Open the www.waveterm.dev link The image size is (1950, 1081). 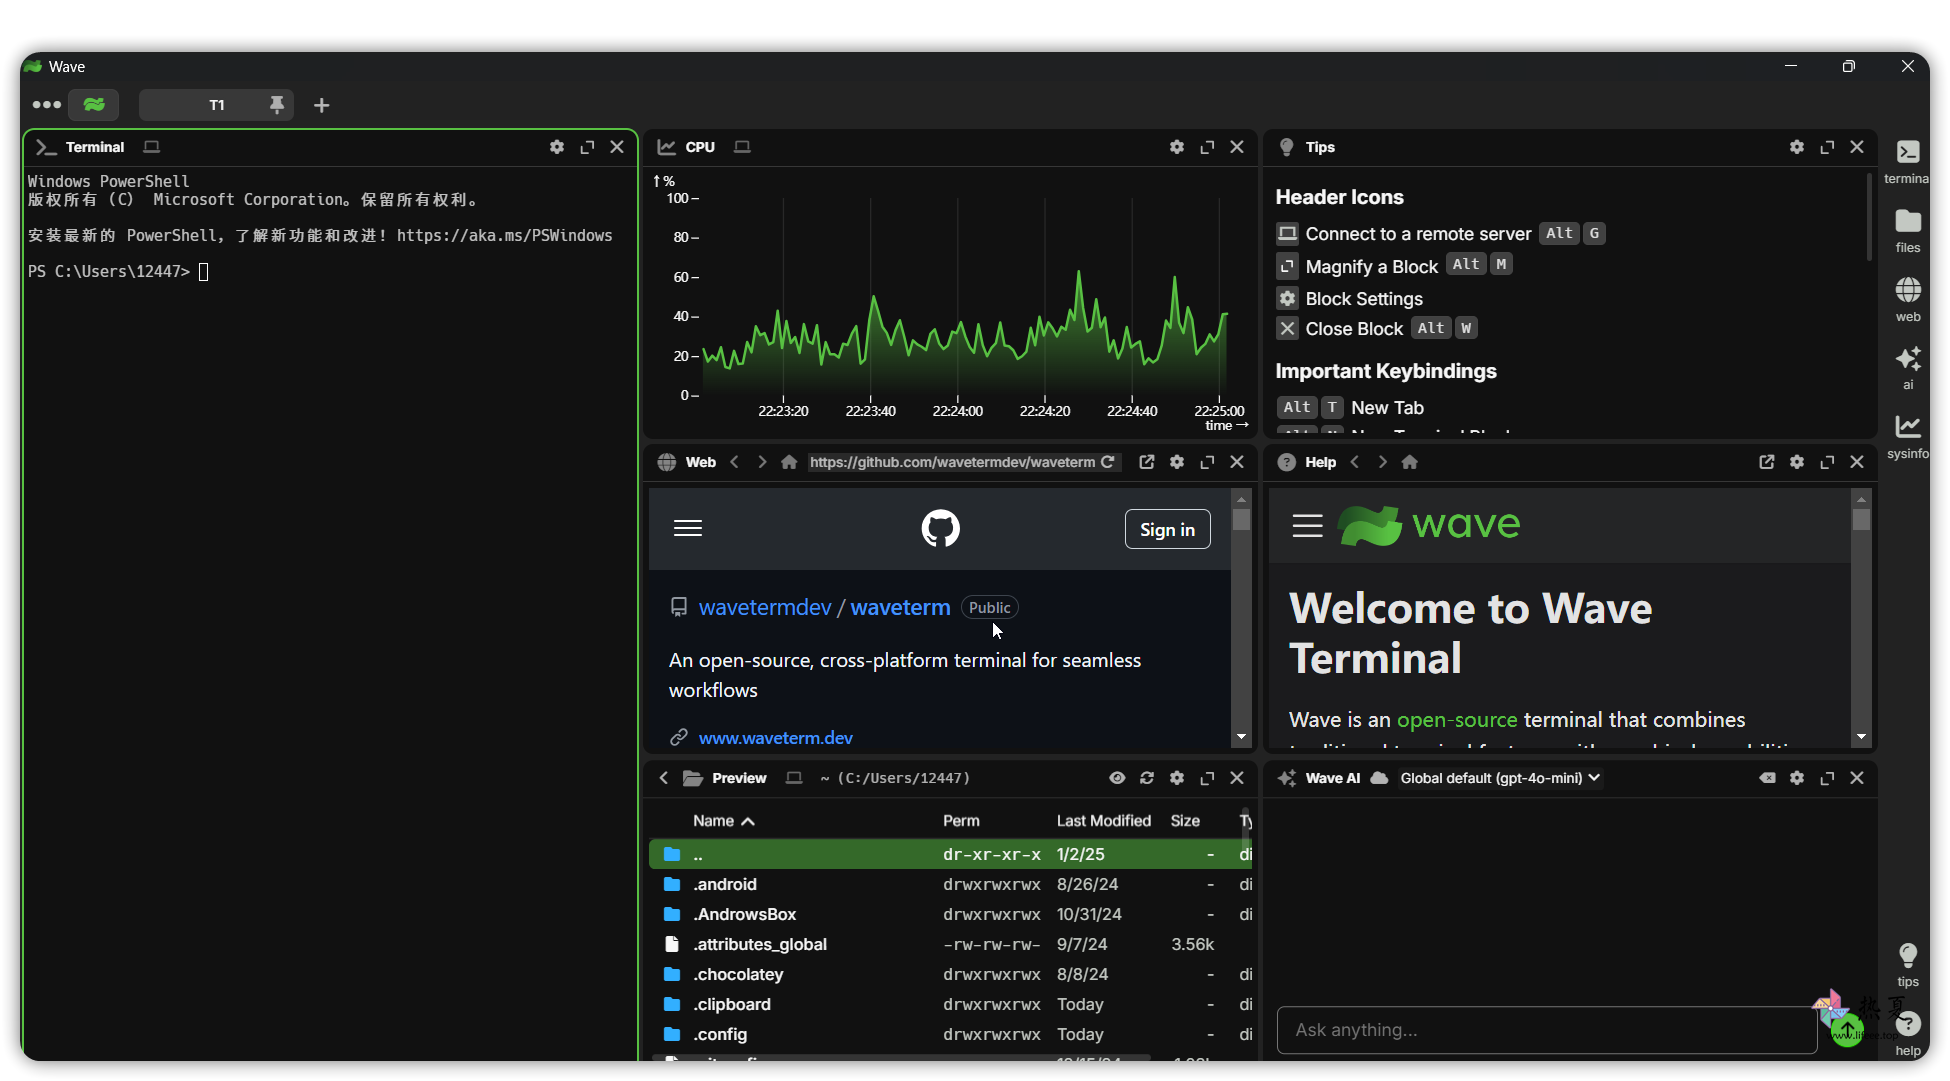[x=775, y=738]
